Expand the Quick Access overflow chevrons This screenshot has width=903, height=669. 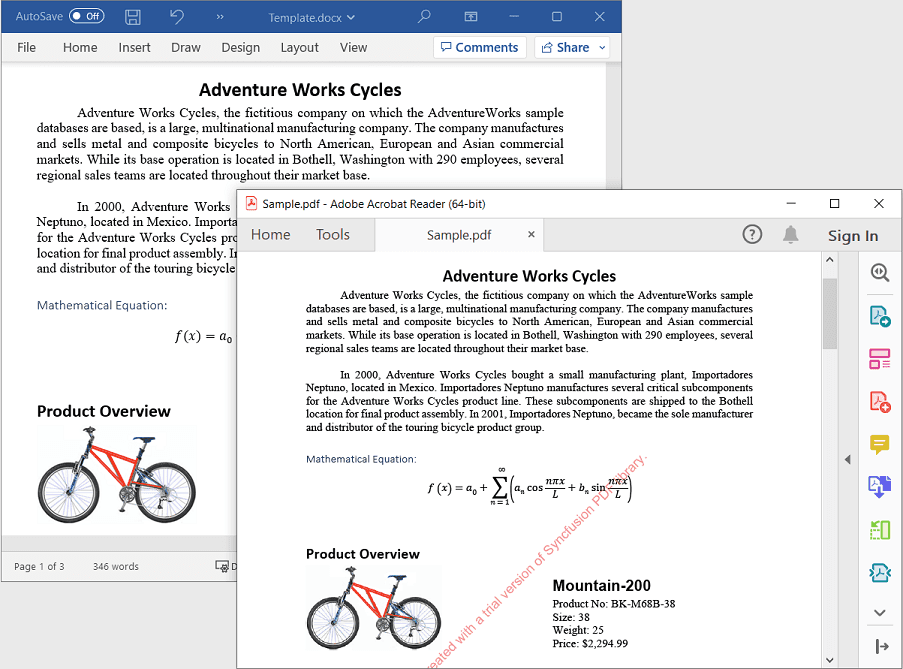(x=220, y=17)
